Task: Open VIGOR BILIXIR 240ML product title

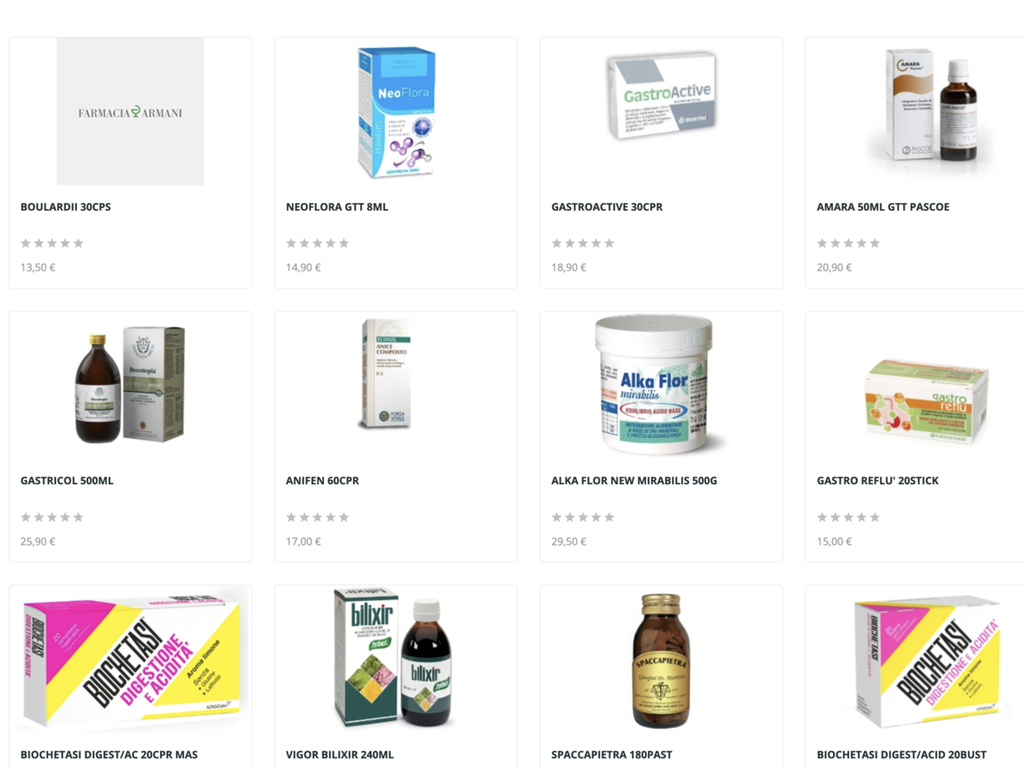Action: click(340, 755)
